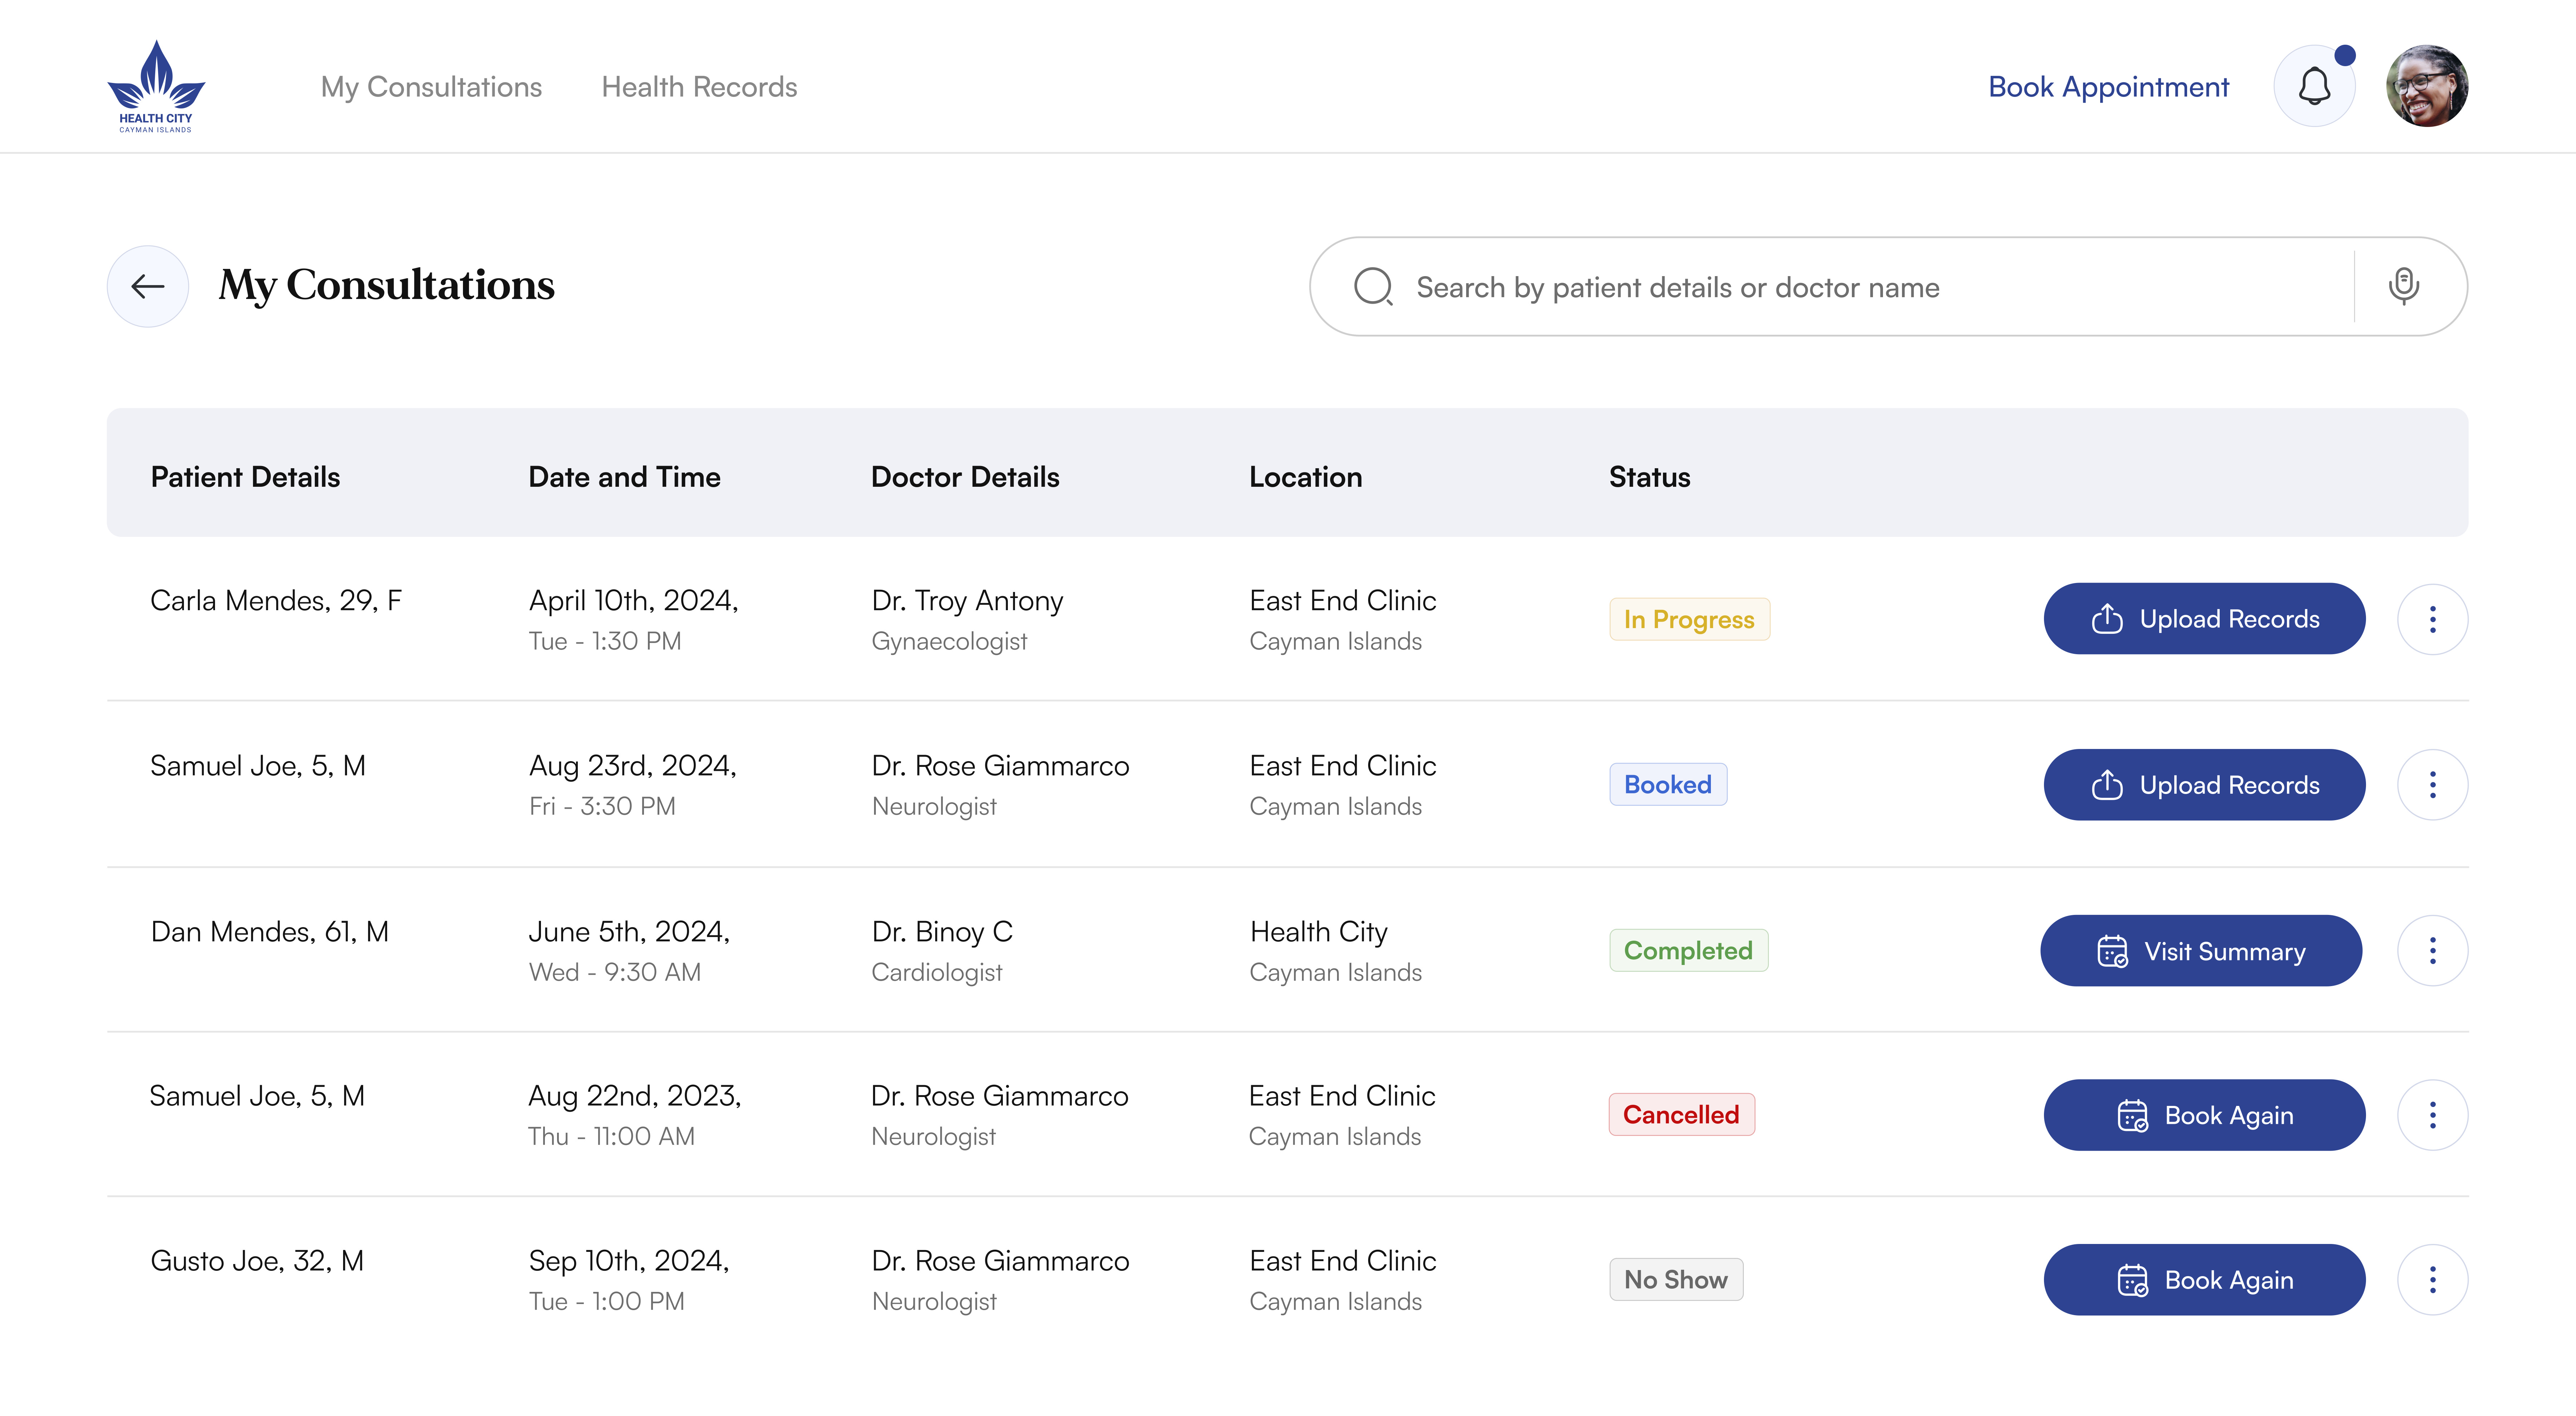Viewport: 2576px width, 1416px height.
Task: Select patient Dan Mendes, 61, M
Action: (x=270, y=932)
